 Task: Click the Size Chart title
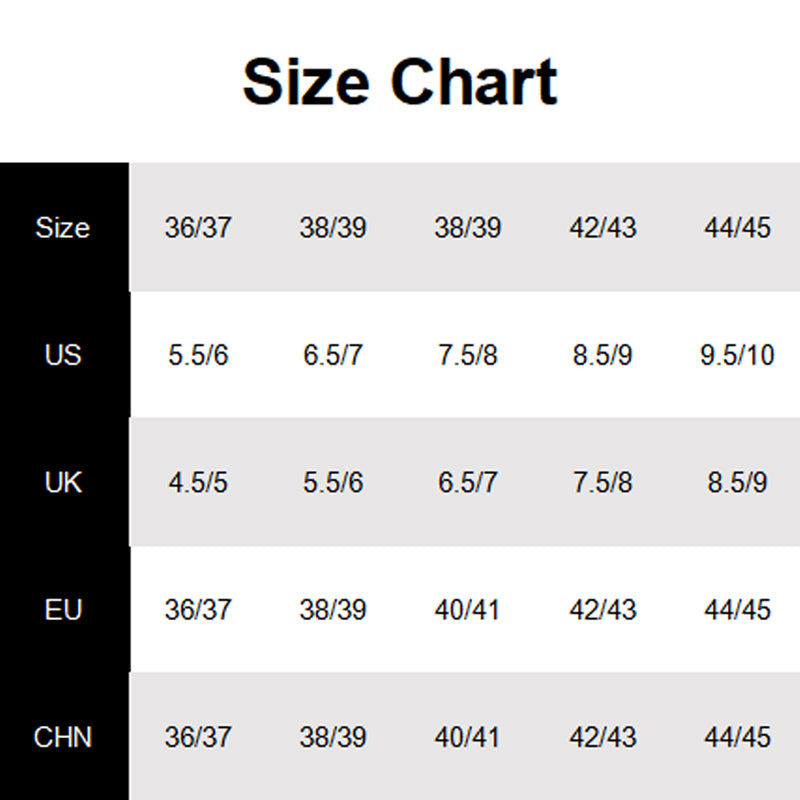[400, 82]
